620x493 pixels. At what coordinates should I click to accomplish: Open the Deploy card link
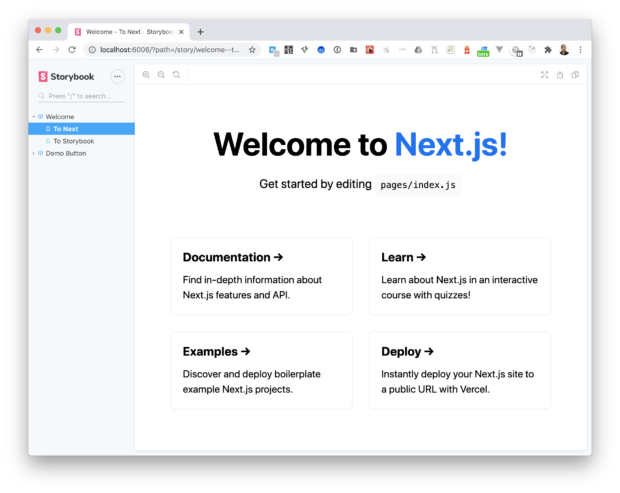(459, 370)
